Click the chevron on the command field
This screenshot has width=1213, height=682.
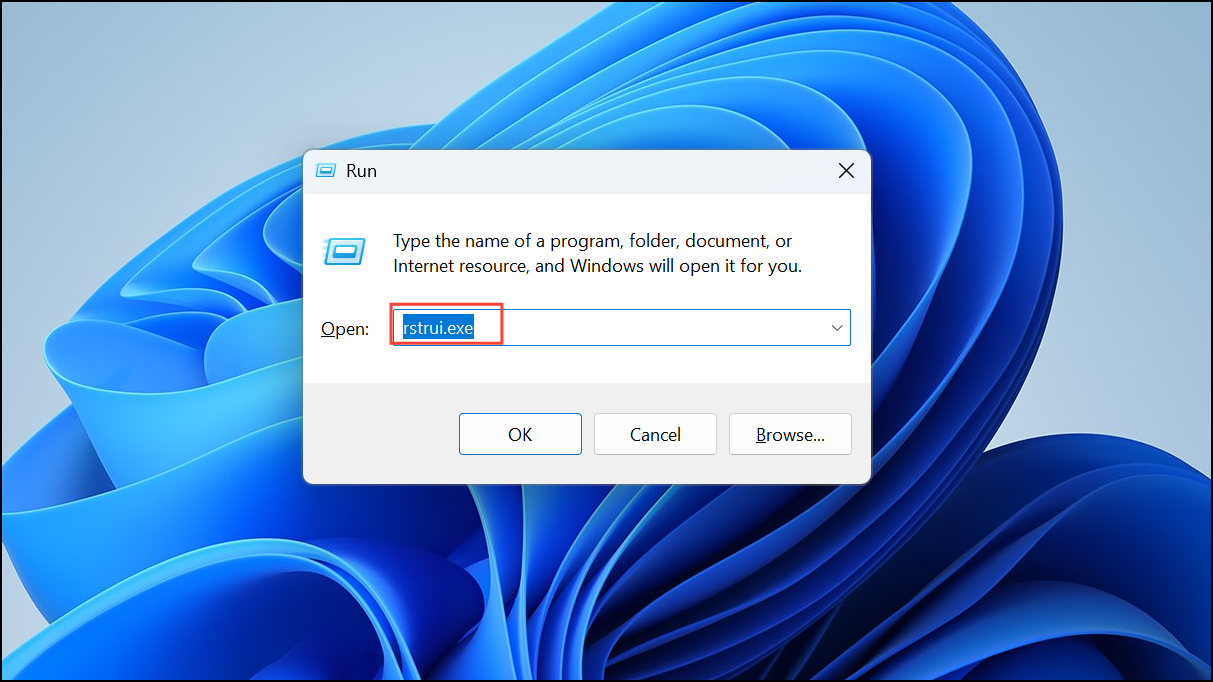[x=836, y=327]
